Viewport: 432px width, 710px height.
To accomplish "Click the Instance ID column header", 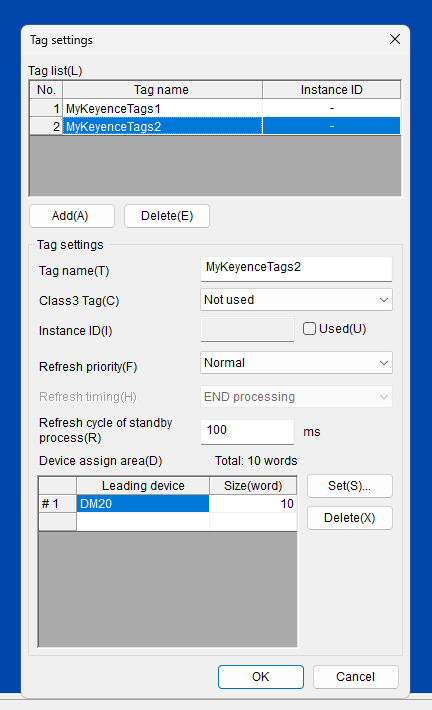I will (x=331, y=90).
